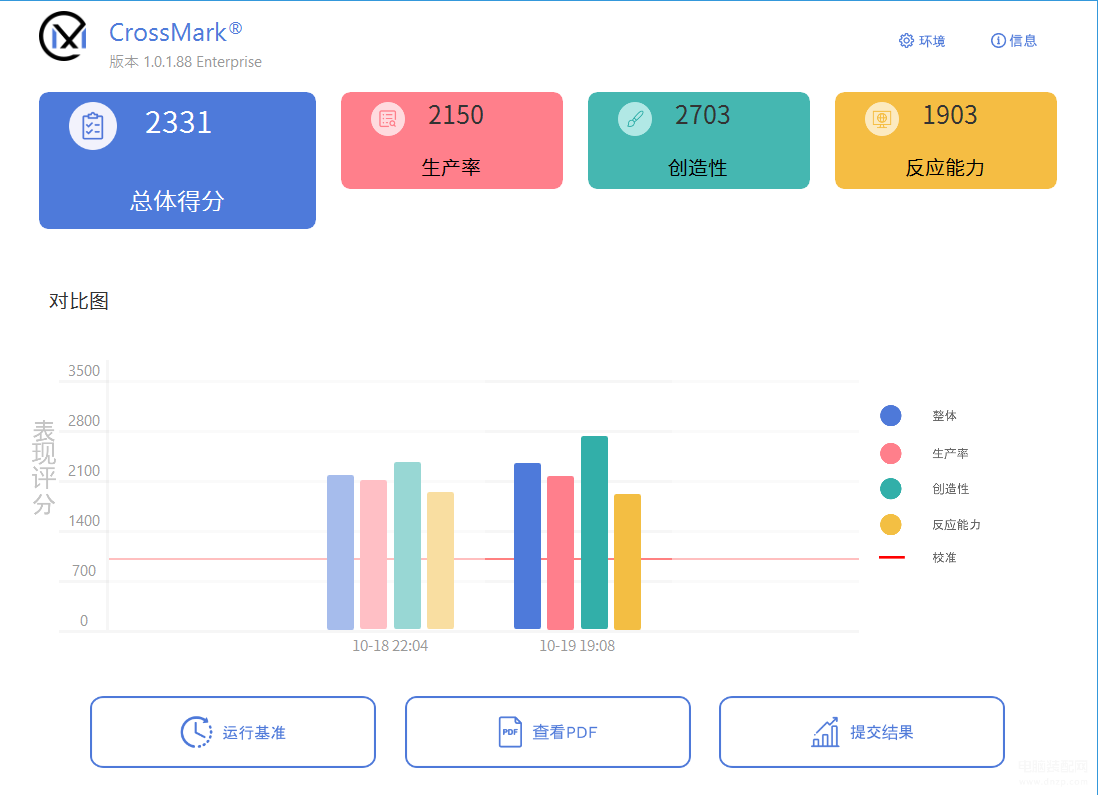
Task: Click the clipboard icon on overall score card
Action: tap(92, 126)
